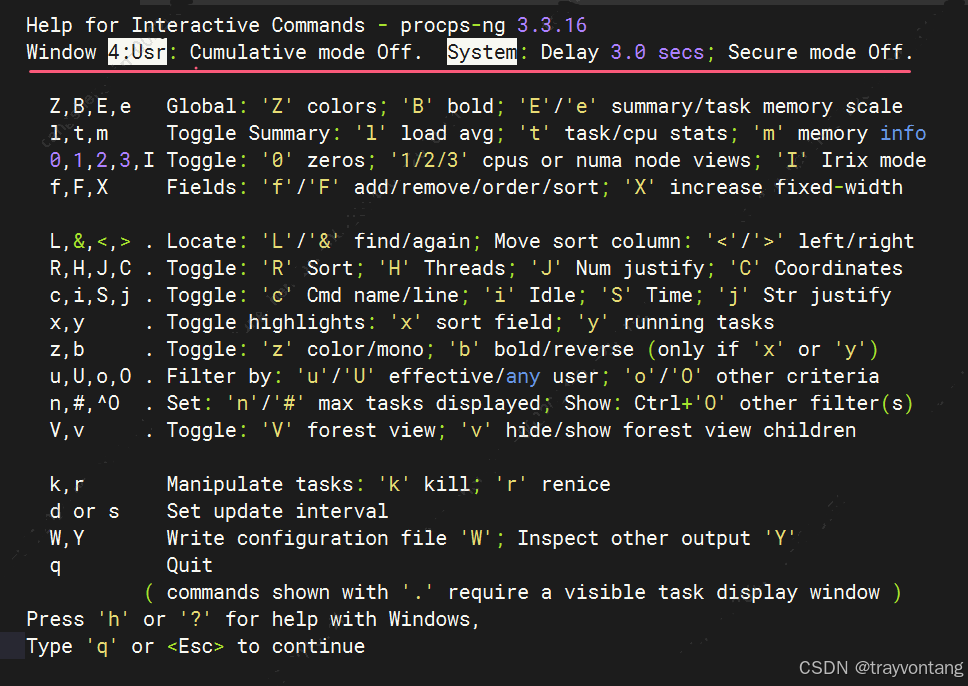Screen dimensions: 968x686
Task: Click the version number 3.3.16
Action: (x=551, y=25)
